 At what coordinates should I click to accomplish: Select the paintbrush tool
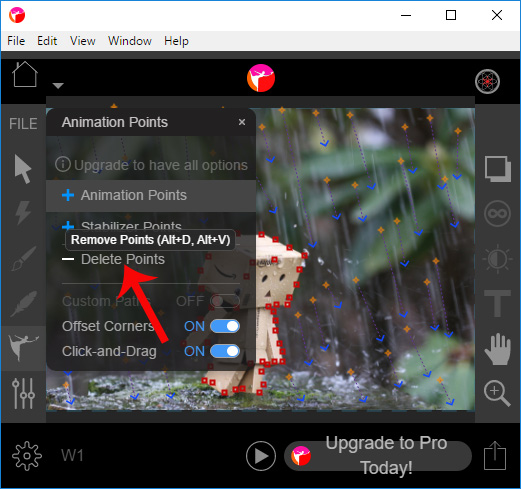23,258
